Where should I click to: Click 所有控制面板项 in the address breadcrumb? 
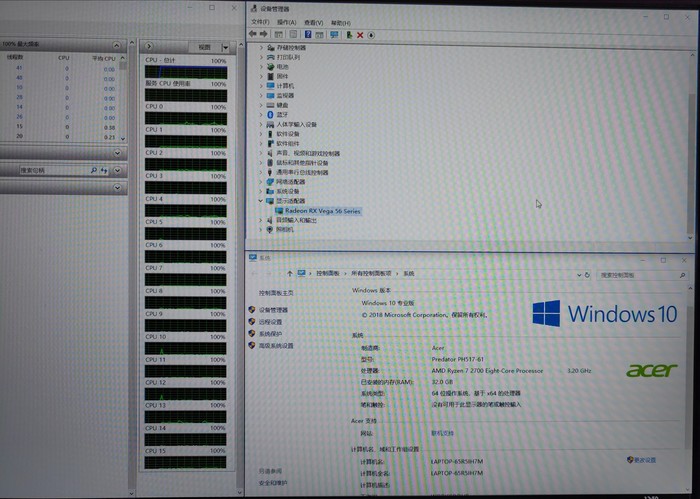click(371, 273)
